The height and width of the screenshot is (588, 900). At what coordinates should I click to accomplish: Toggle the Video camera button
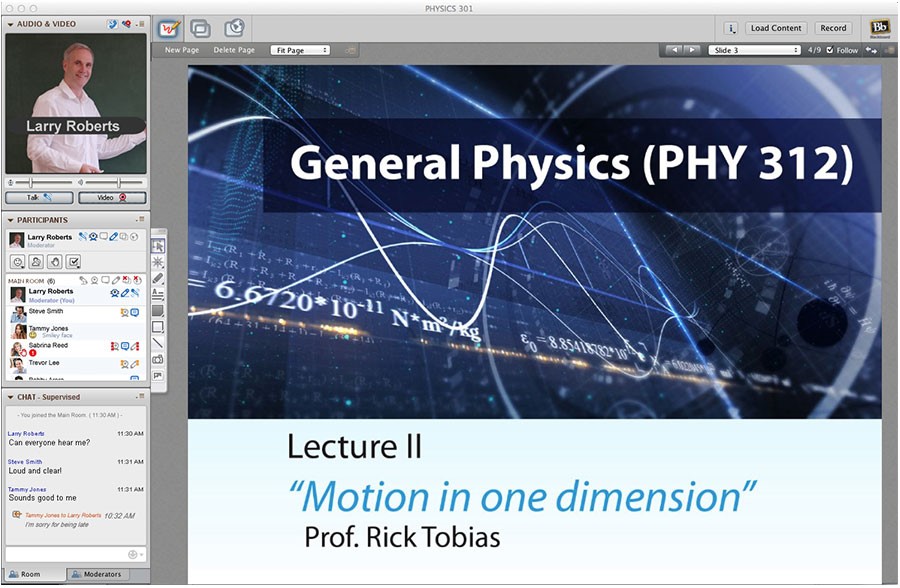click(112, 198)
